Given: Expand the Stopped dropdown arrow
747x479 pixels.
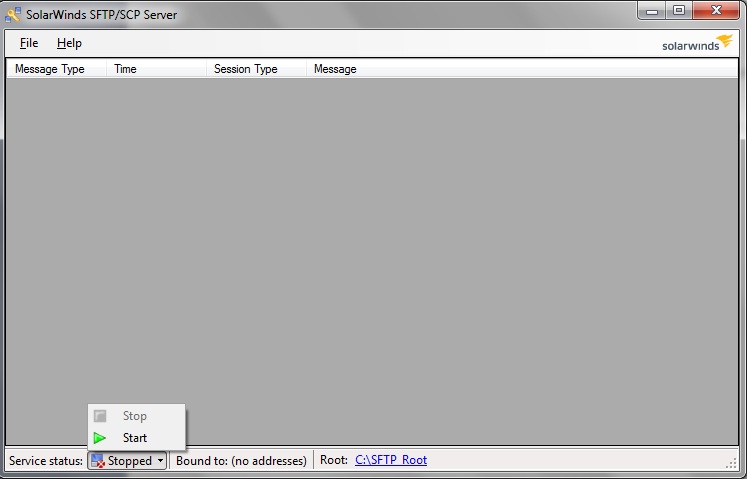Looking at the screenshot, I should pos(160,461).
